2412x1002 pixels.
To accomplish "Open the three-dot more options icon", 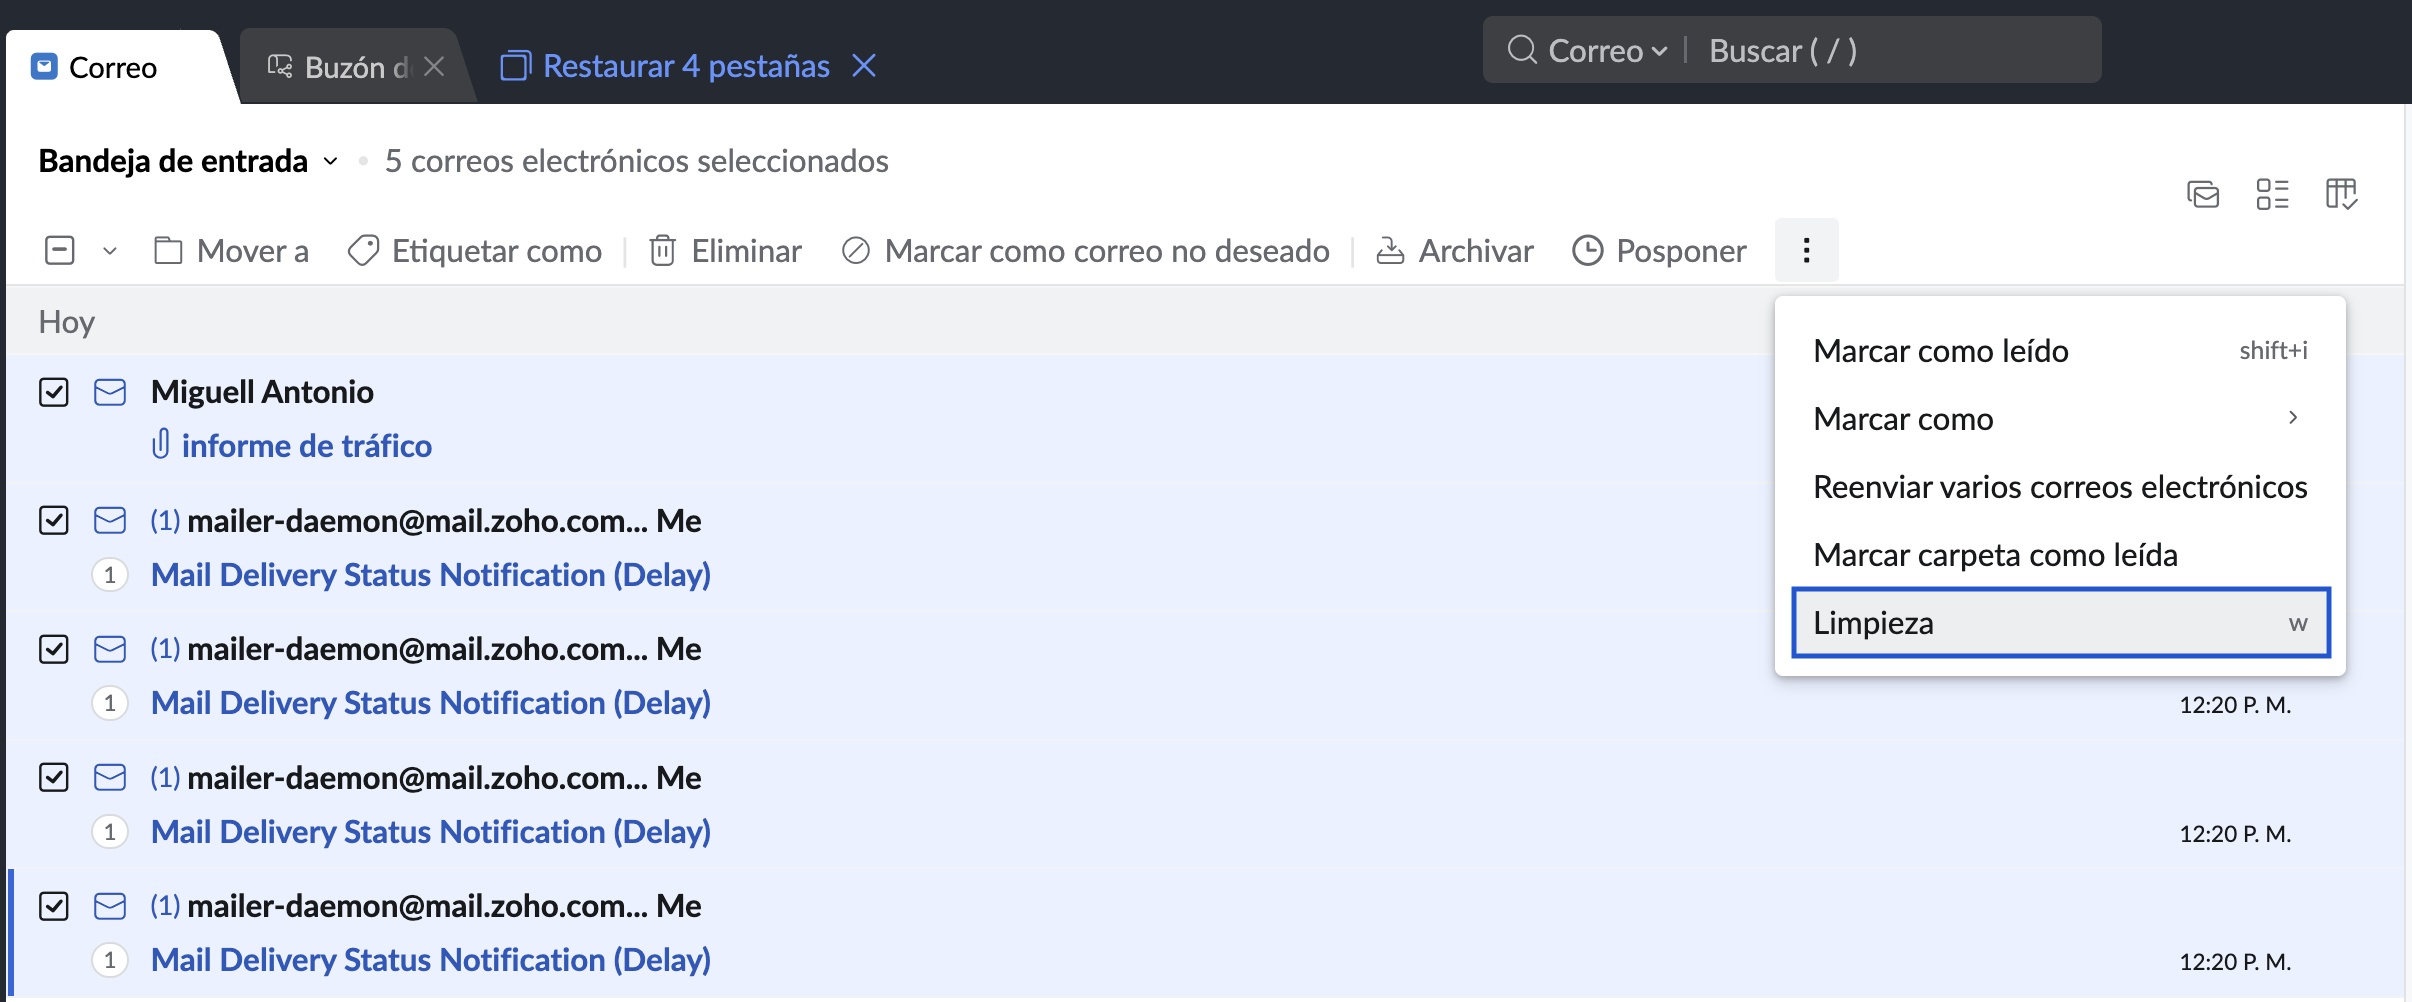I will tap(1806, 249).
